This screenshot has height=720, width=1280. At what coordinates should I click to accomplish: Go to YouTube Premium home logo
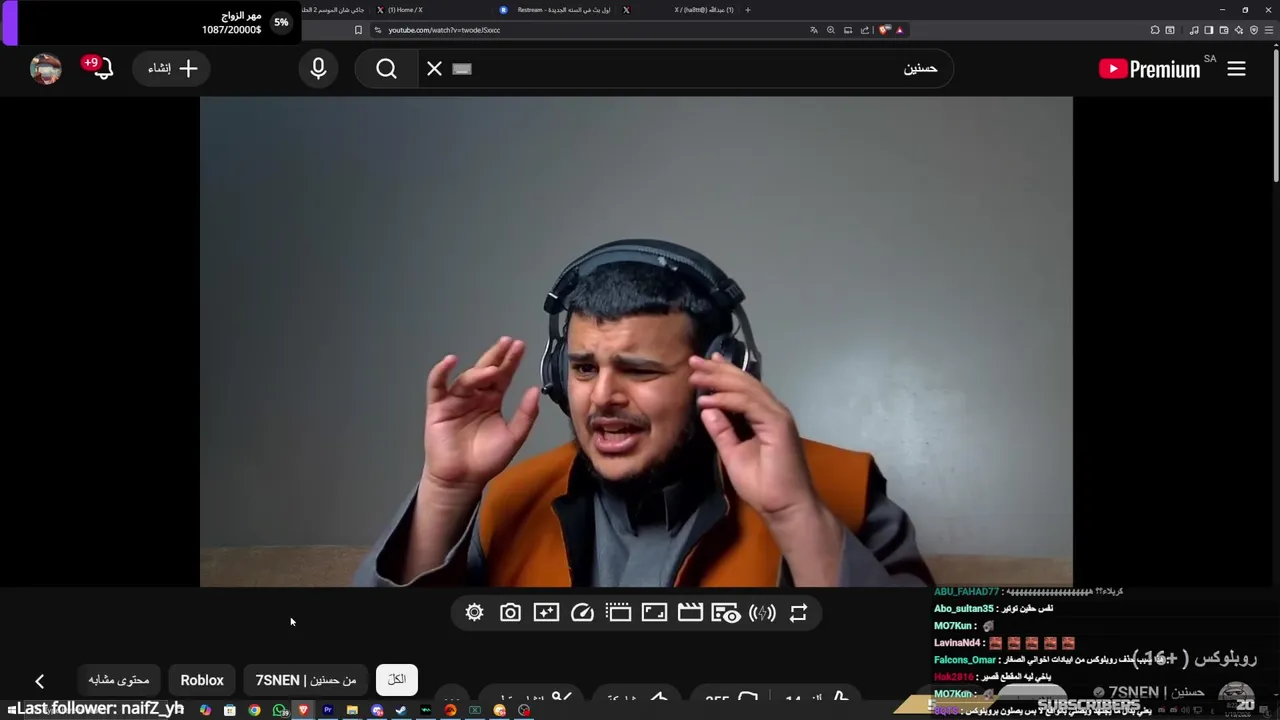[x=1150, y=69]
